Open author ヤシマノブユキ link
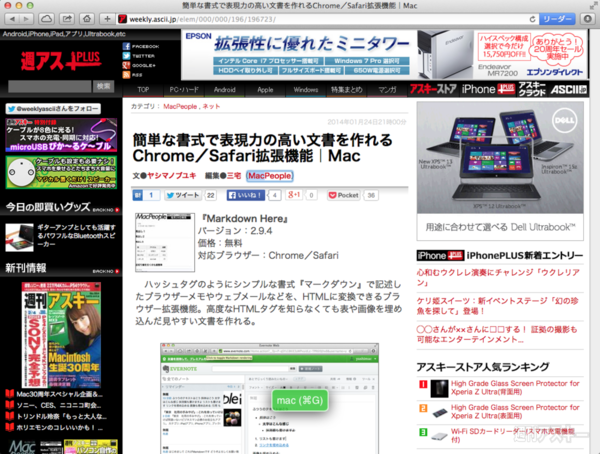The width and height of the screenshot is (600, 454). pos(172,176)
